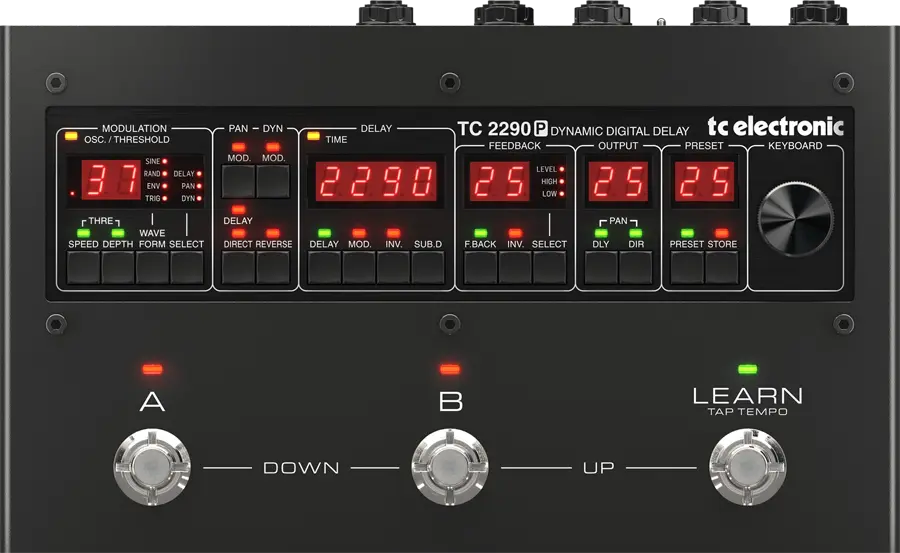
Task: Push the SUB.D button
Action: coord(428,268)
